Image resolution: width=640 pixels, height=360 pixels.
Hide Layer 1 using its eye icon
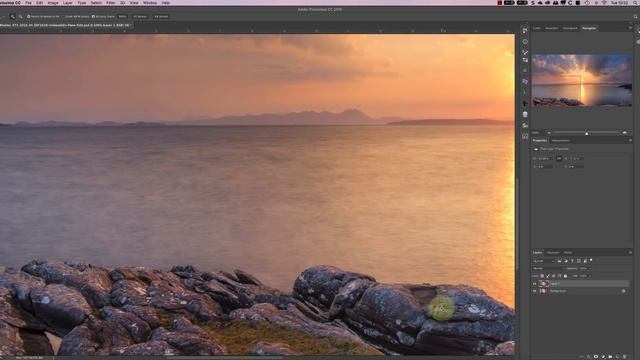click(534, 283)
